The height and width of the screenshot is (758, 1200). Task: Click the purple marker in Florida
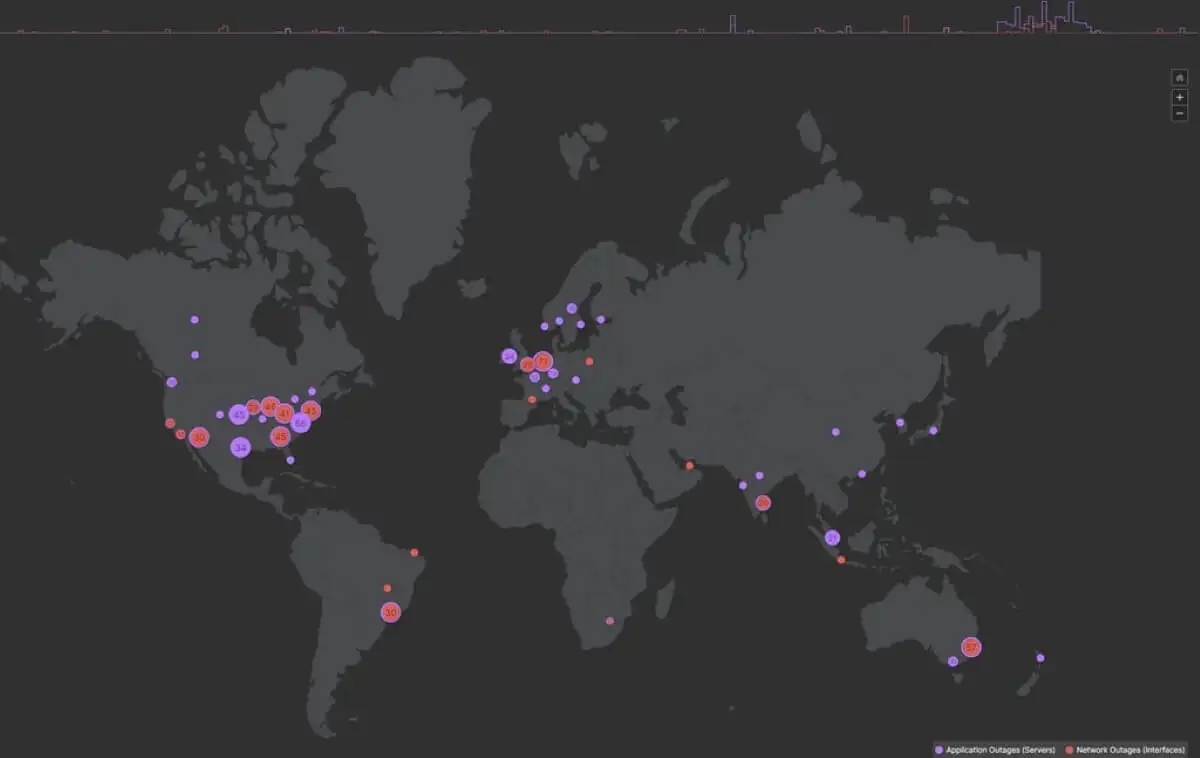point(290,460)
